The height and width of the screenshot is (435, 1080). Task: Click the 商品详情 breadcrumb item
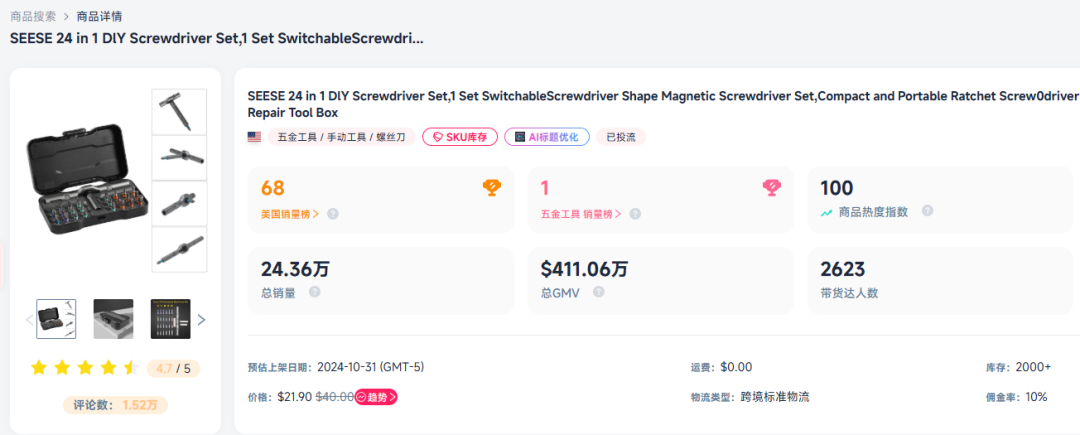point(100,16)
